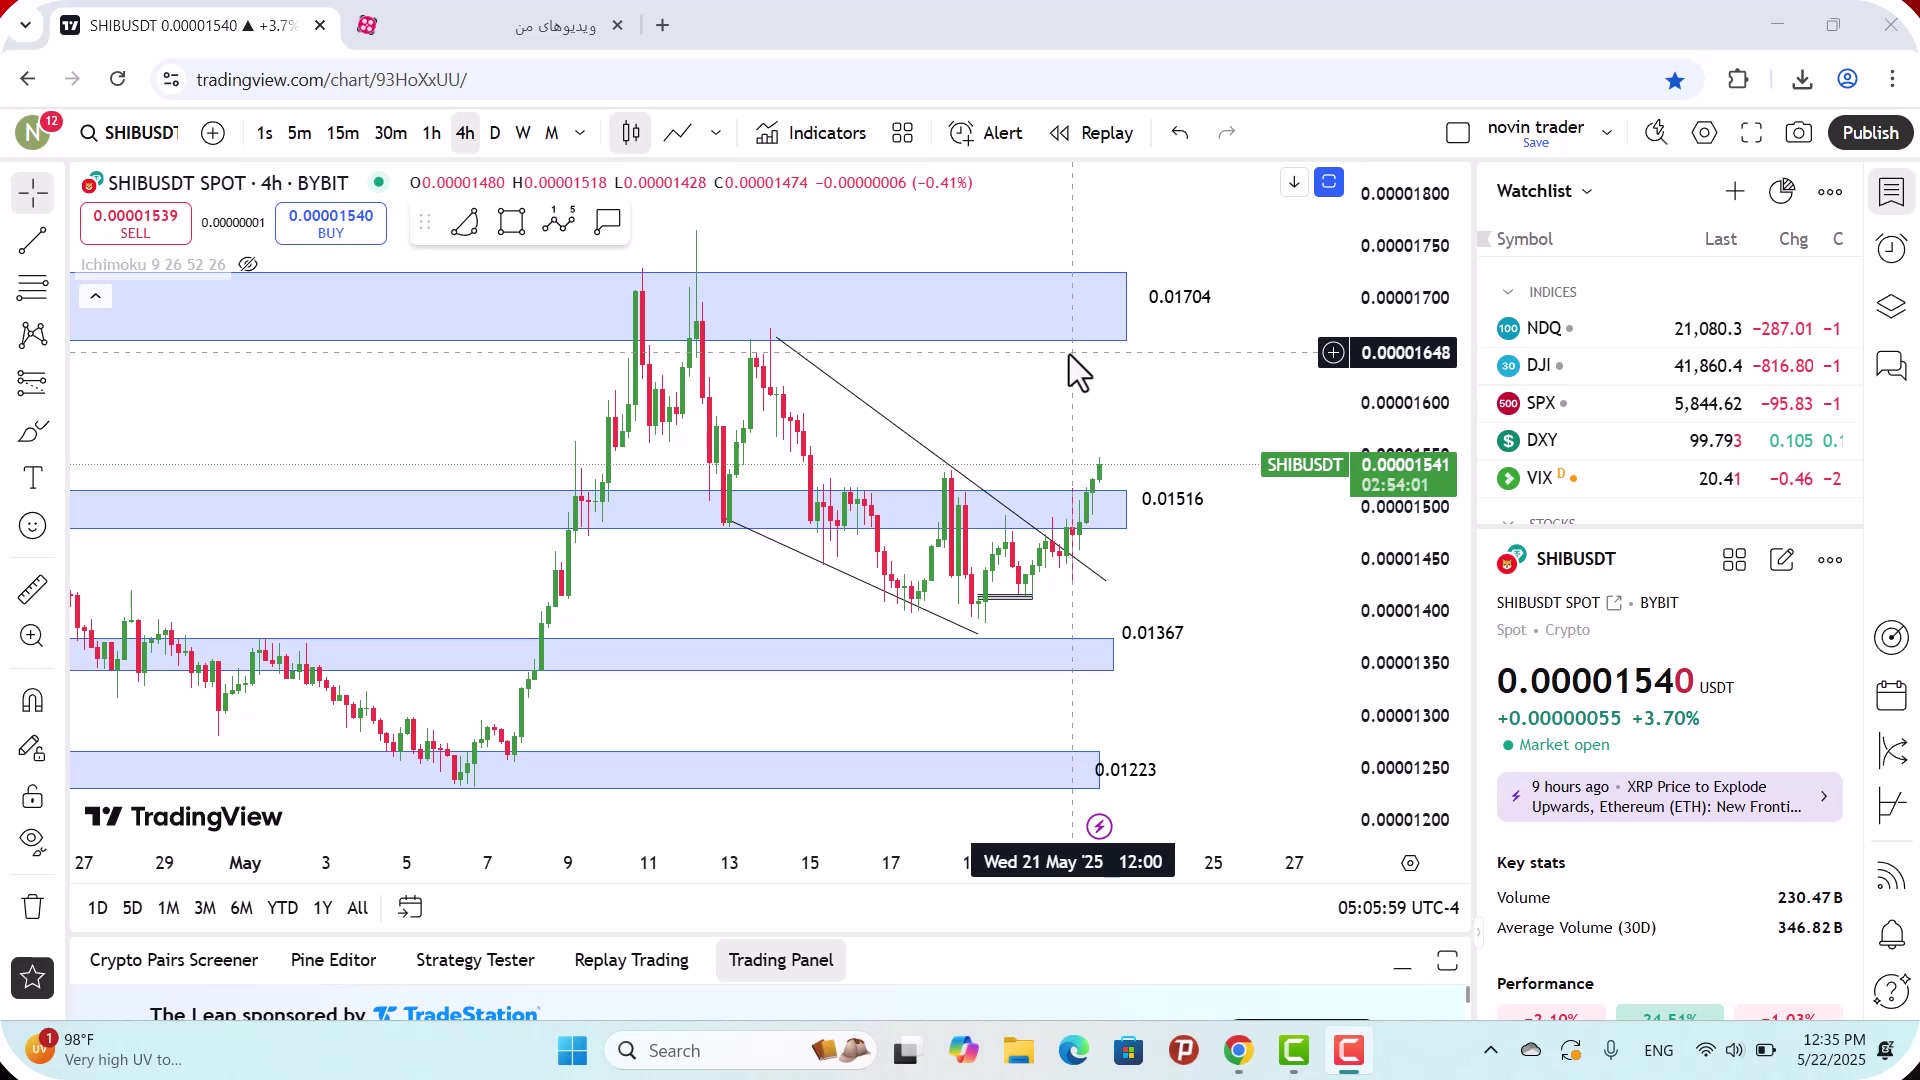
Task: Open Watchlist more options menu
Action: click(x=1830, y=191)
